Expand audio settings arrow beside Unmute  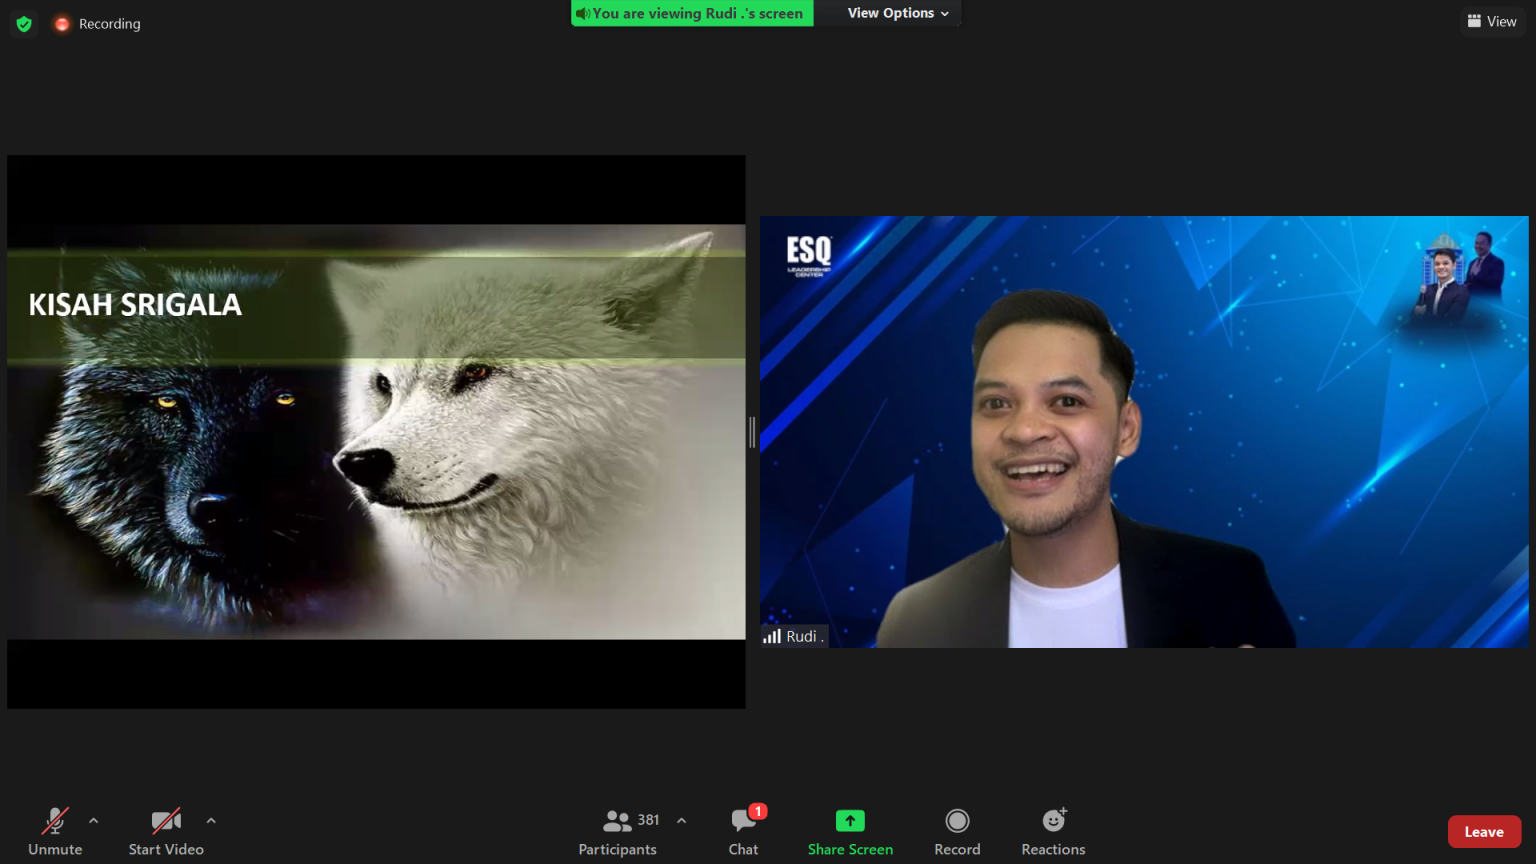(94, 821)
